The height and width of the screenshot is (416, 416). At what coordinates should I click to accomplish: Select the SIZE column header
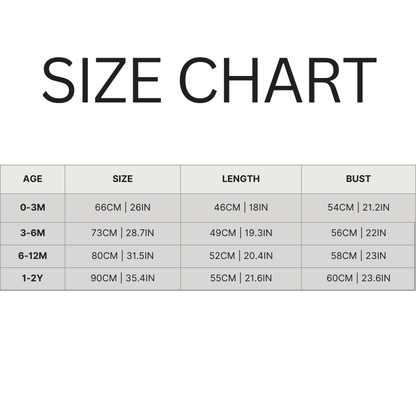point(123,179)
